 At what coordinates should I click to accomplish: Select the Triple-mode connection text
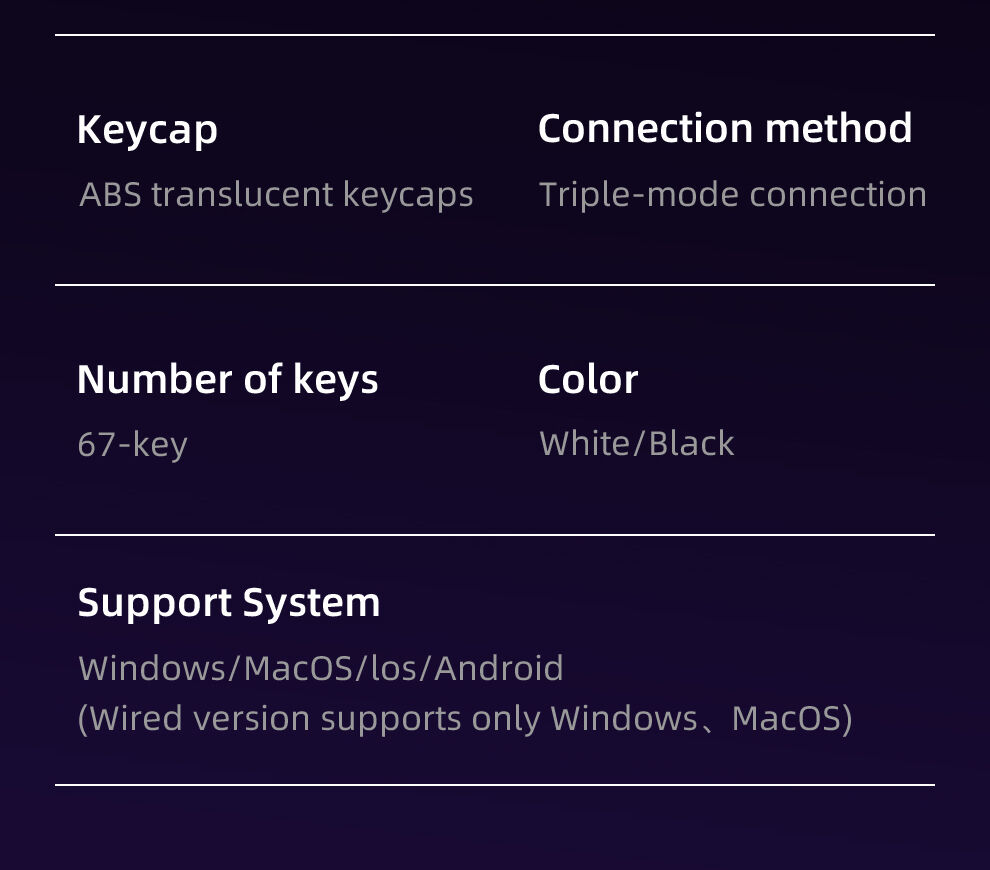[x=732, y=195]
